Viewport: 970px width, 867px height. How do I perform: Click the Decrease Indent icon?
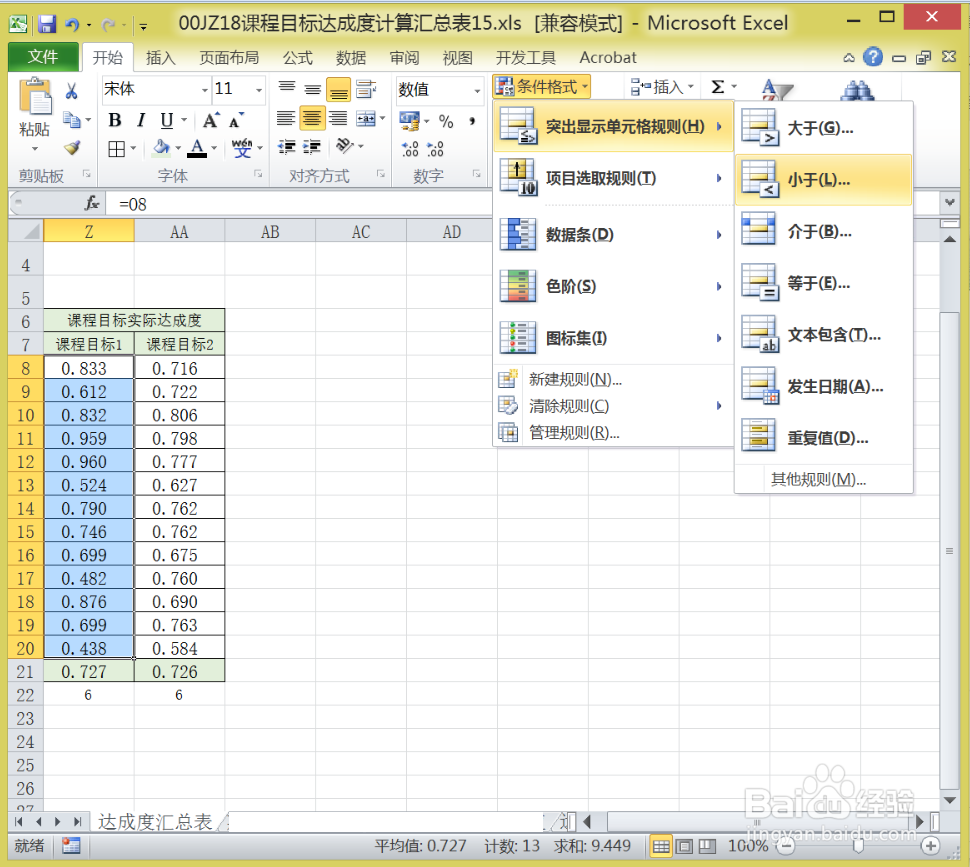(x=286, y=147)
